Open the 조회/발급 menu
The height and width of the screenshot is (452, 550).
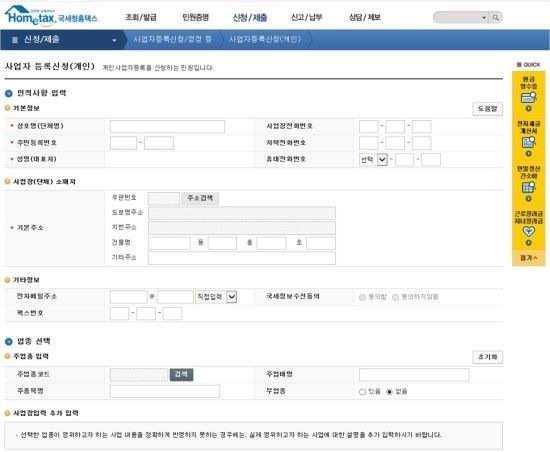141,17
